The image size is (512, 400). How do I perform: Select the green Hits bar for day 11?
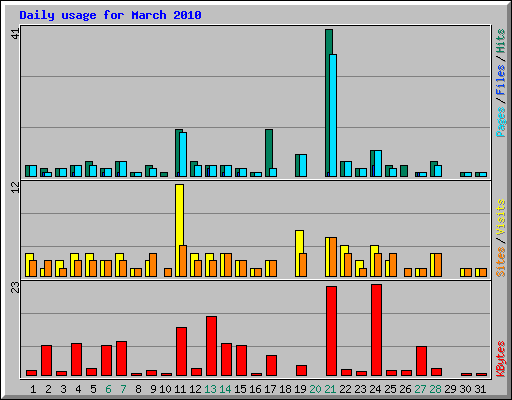click(178, 153)
